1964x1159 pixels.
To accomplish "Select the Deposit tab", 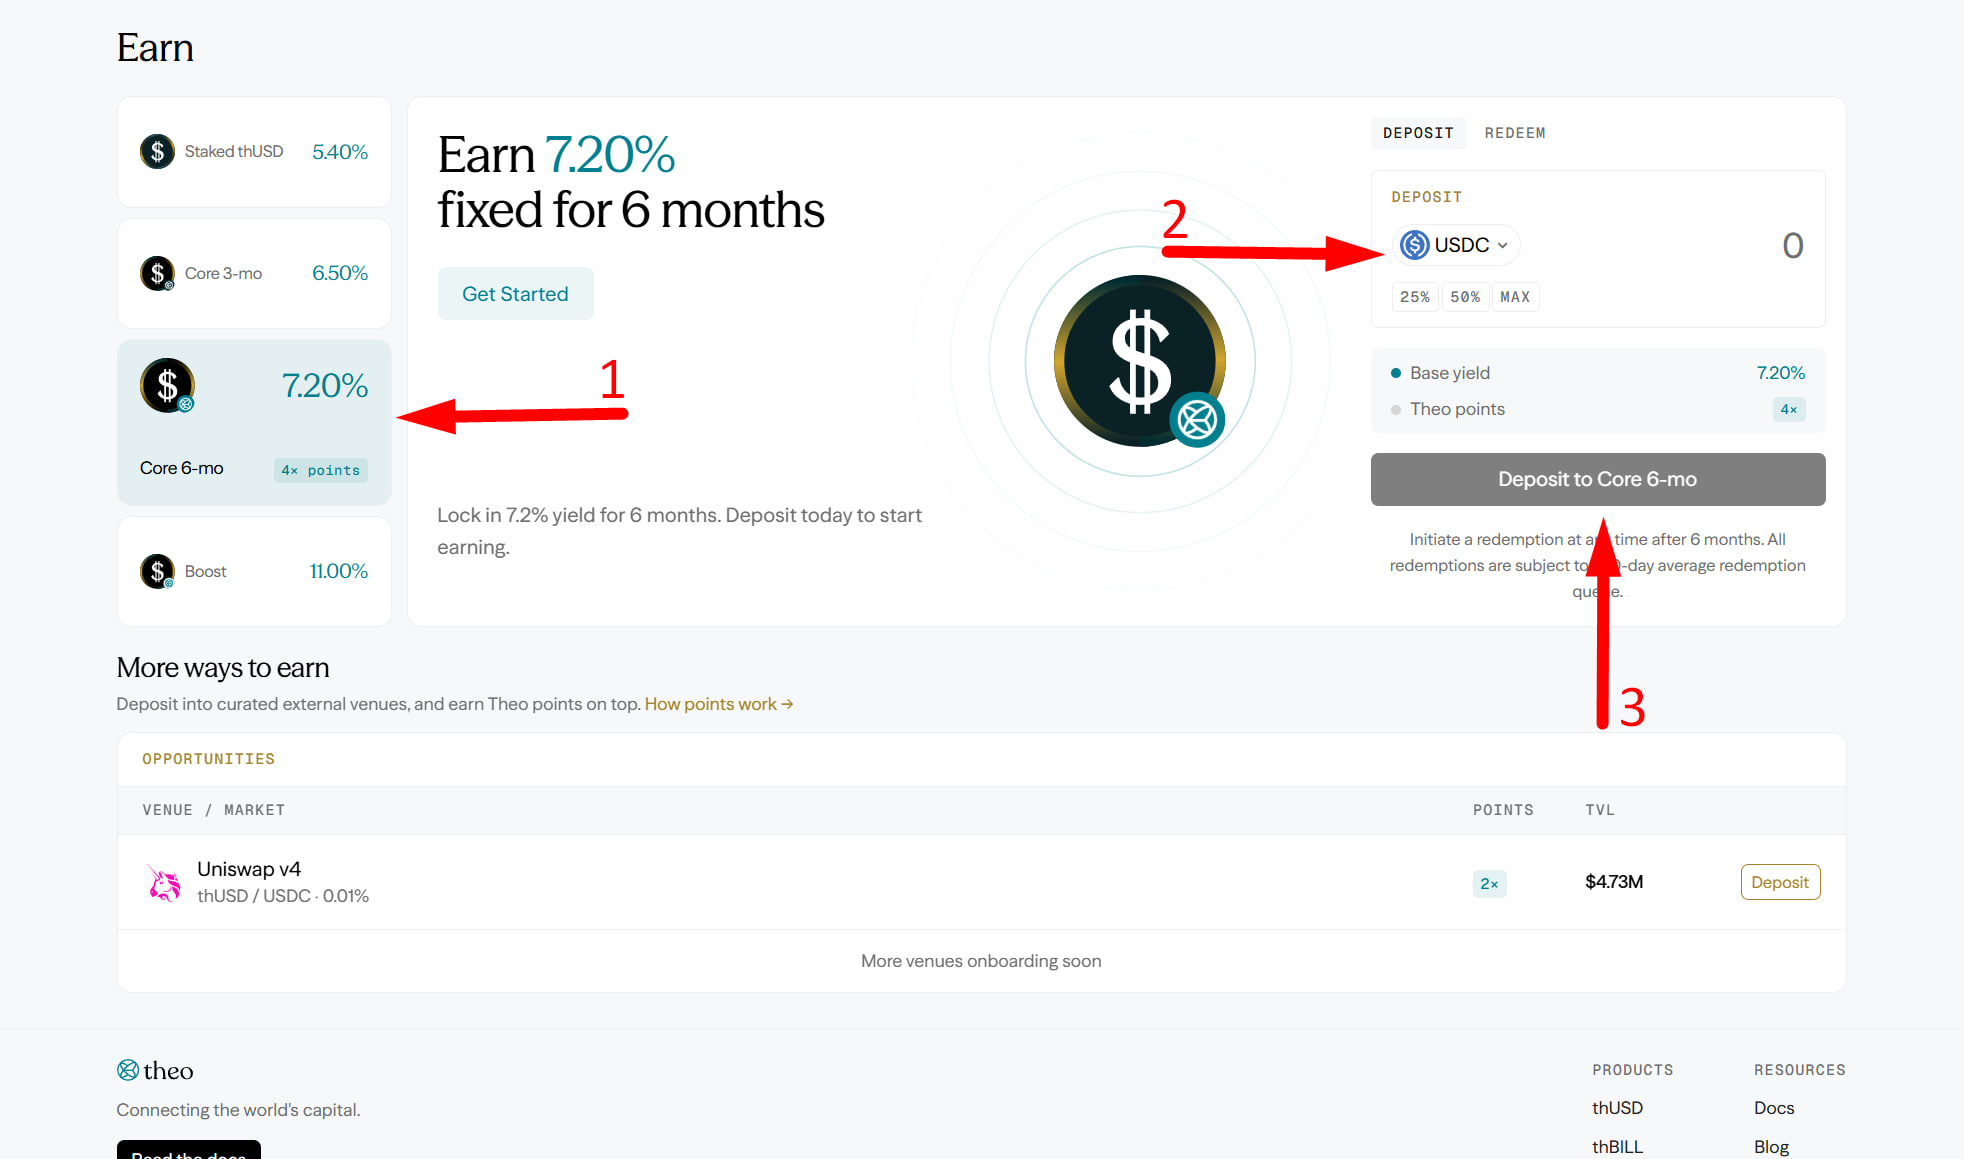I will click(x=1418, y=133).
